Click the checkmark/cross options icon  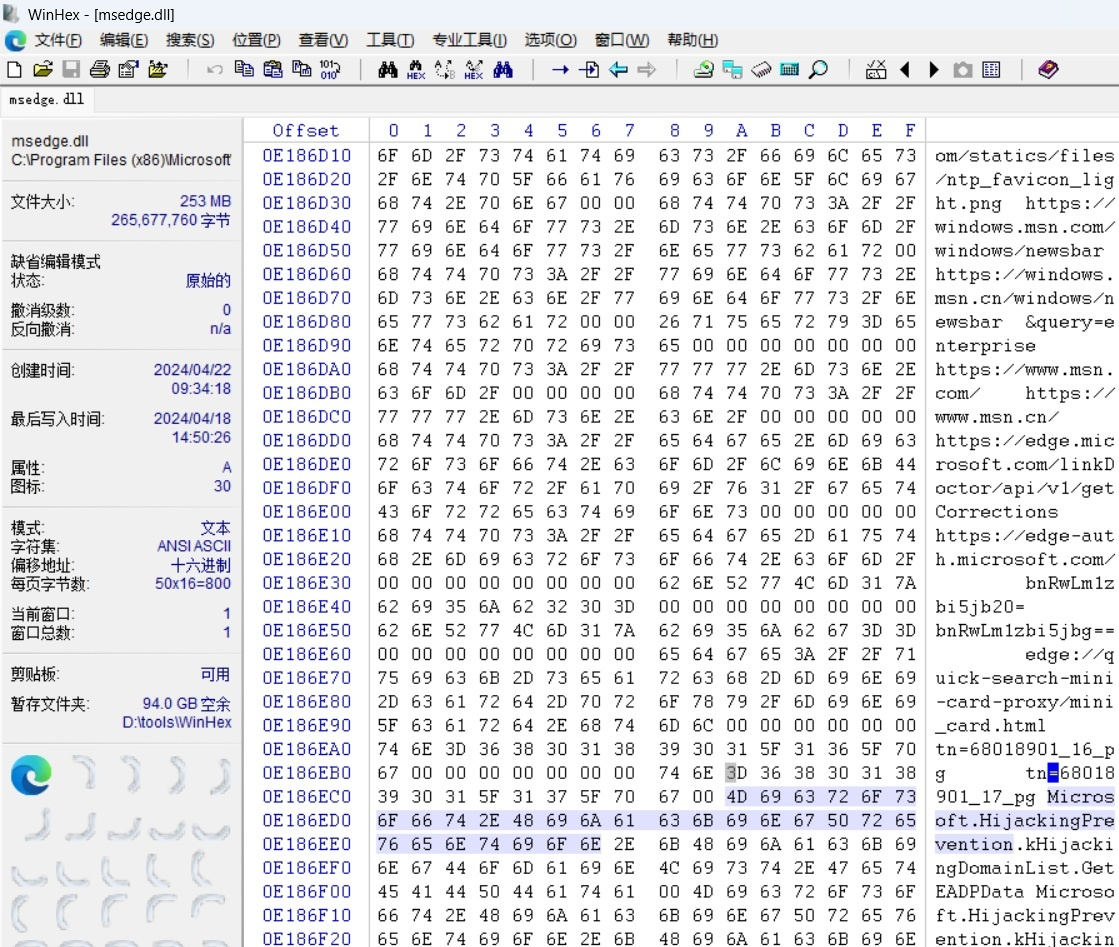pyautogui.click(x=876, y=70)
